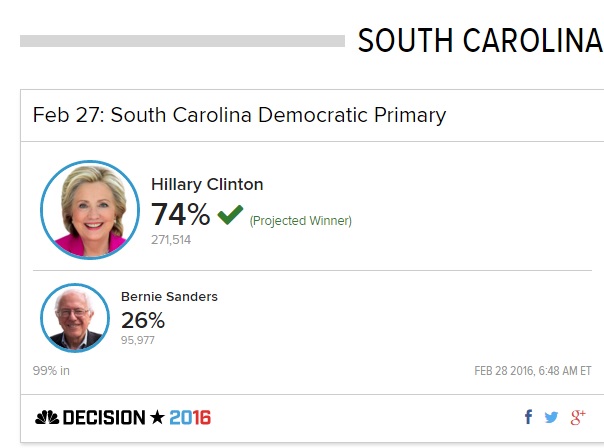Click the gray header bar
The height and width of the screenshot is (448, 604).
(x=182, y=41)
